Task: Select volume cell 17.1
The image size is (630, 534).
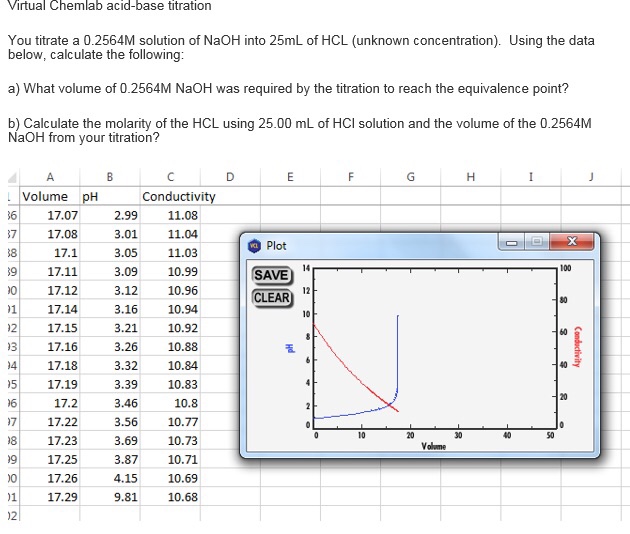Action: tap(49, 253)
